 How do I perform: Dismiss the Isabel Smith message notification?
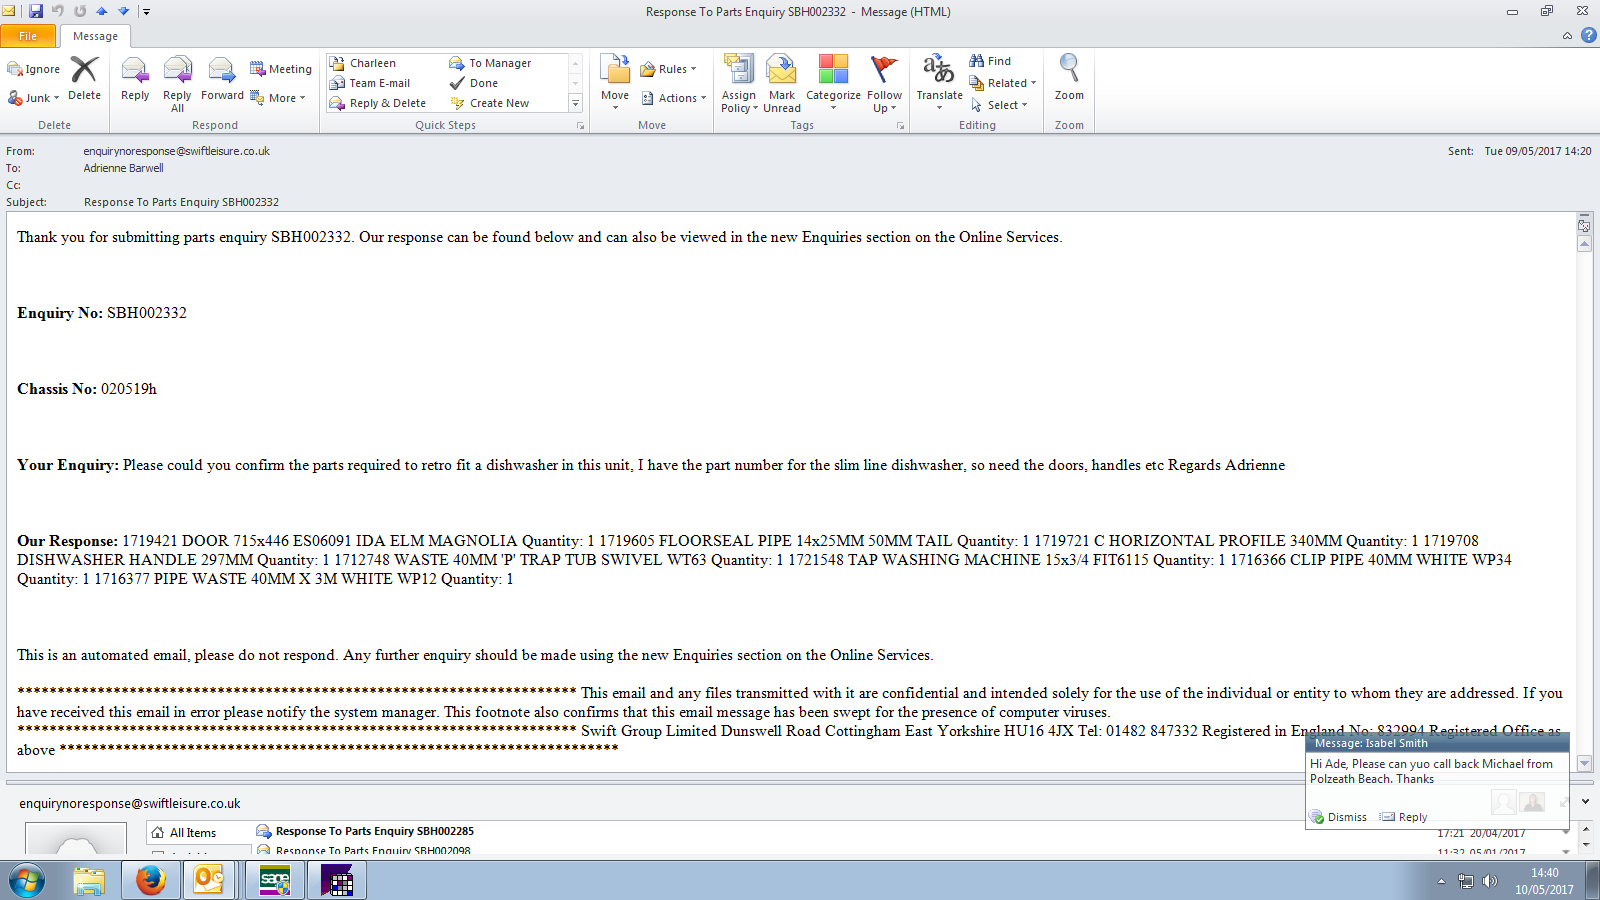click(1338, 817)
